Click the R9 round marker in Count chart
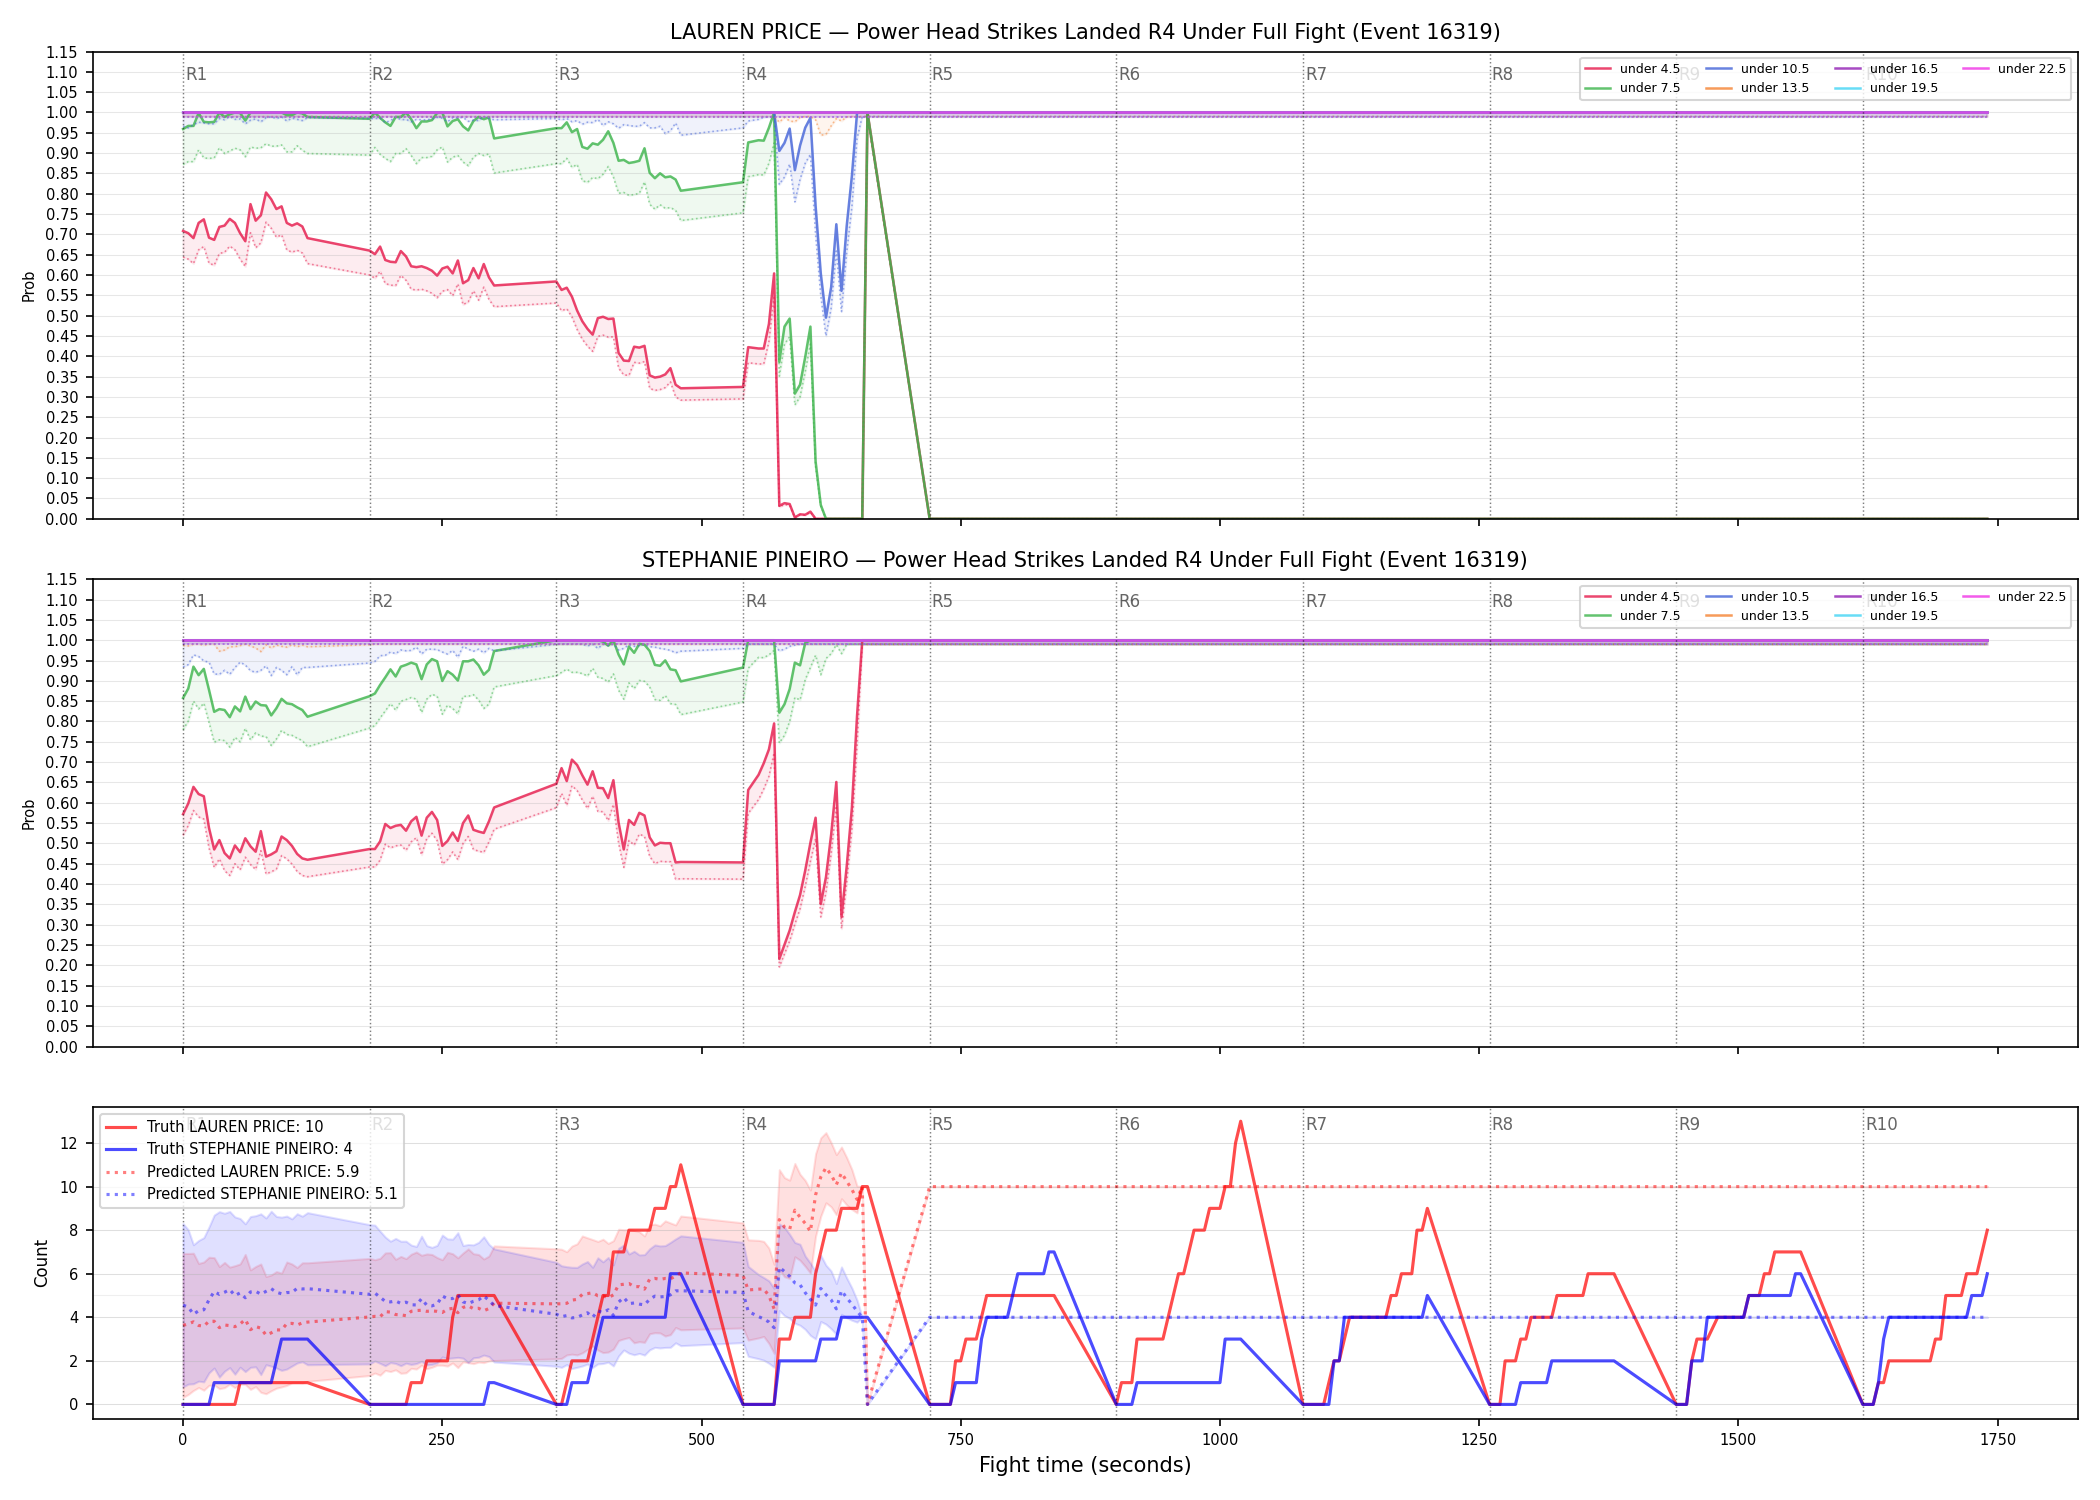Image resolution: width=2100 pixels, height=1500 pixels. point(1689,1124)
